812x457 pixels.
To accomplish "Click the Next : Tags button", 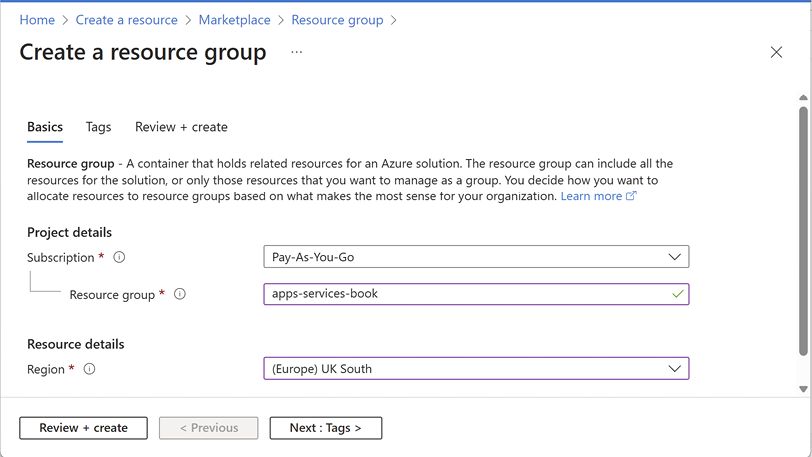I will [x=326, y=428].
